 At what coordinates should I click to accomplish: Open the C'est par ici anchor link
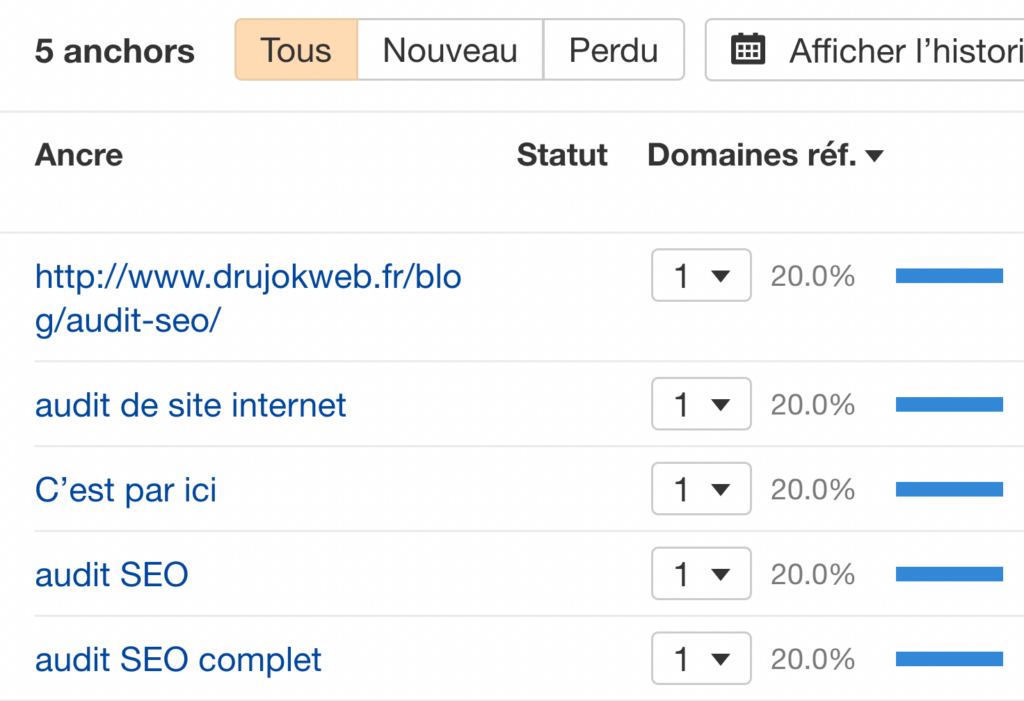[x=125, y=490]
